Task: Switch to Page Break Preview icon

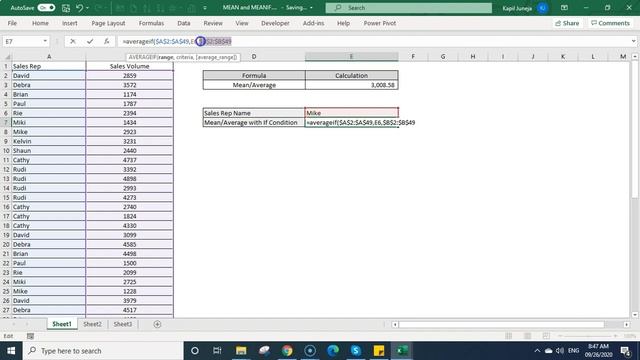Action: (546, 336)
